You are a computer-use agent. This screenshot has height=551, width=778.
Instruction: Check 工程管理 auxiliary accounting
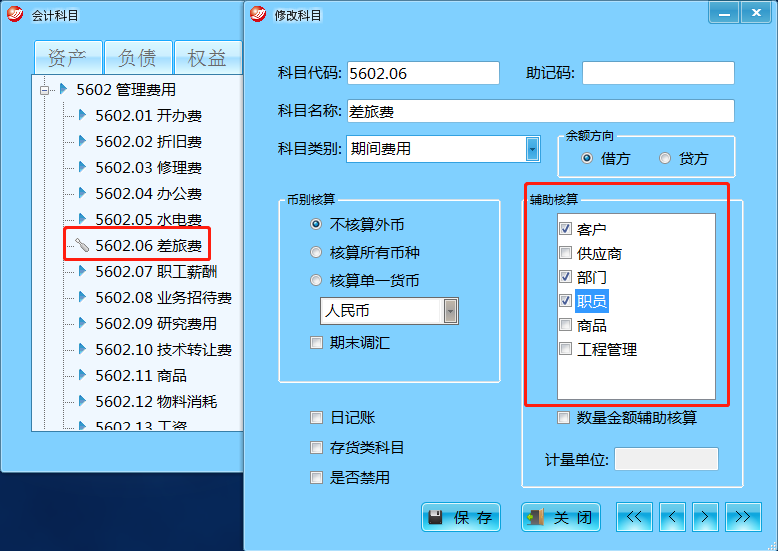point(565,348)
